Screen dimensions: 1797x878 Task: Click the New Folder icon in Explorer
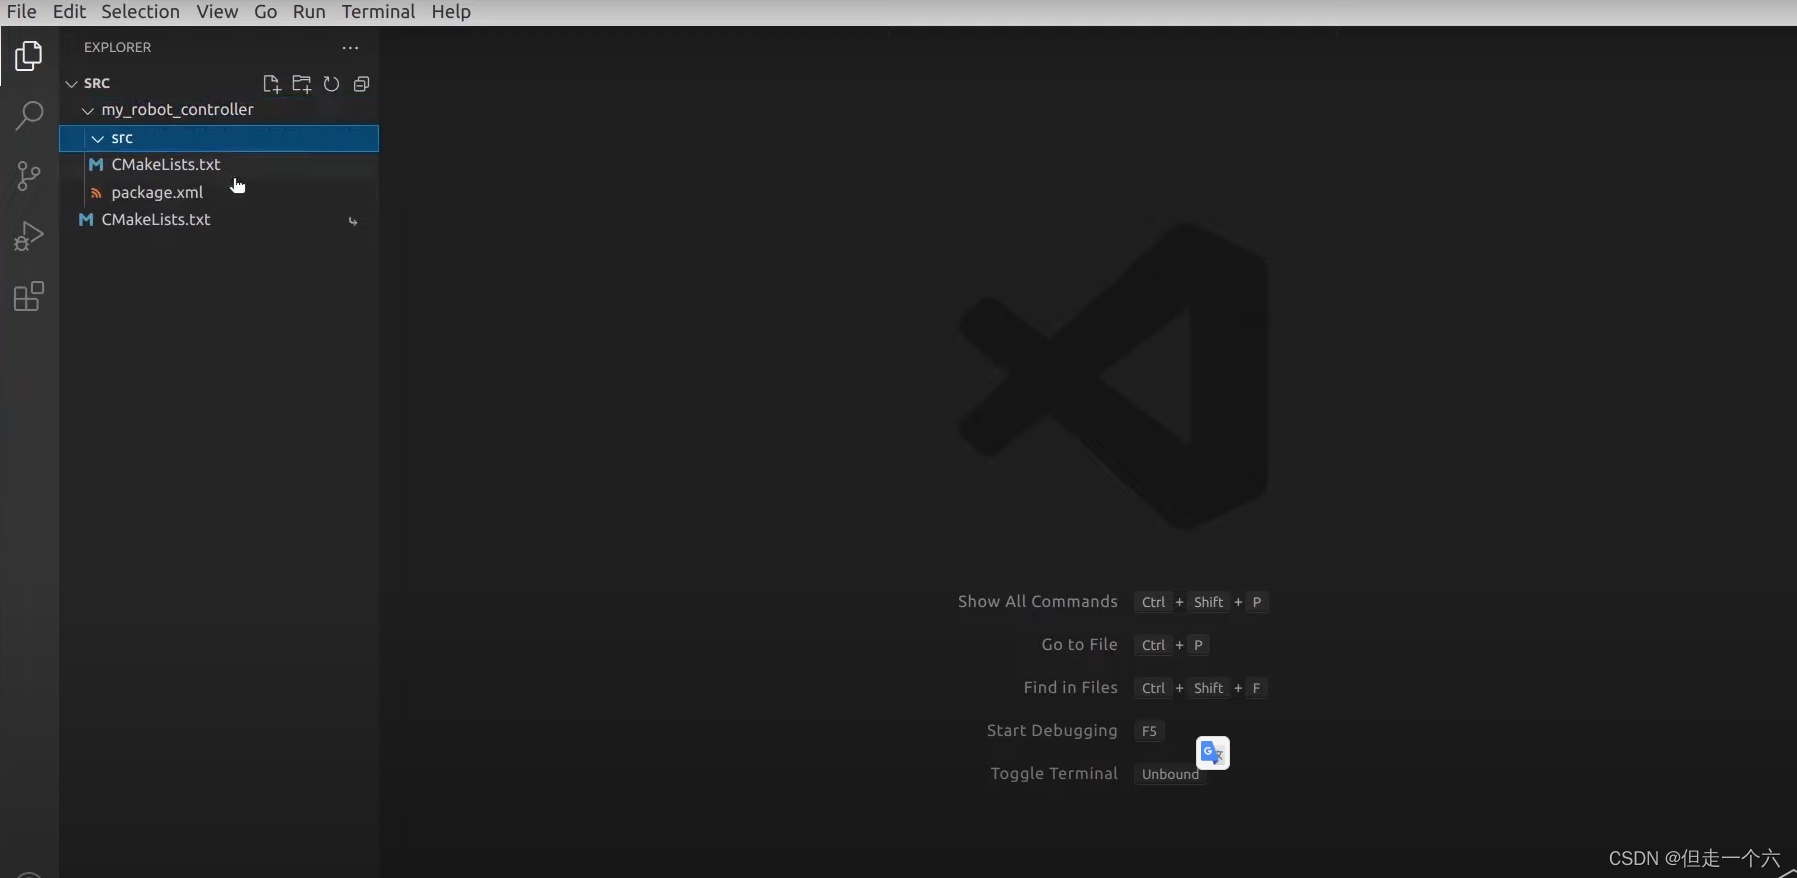point(301,84)
